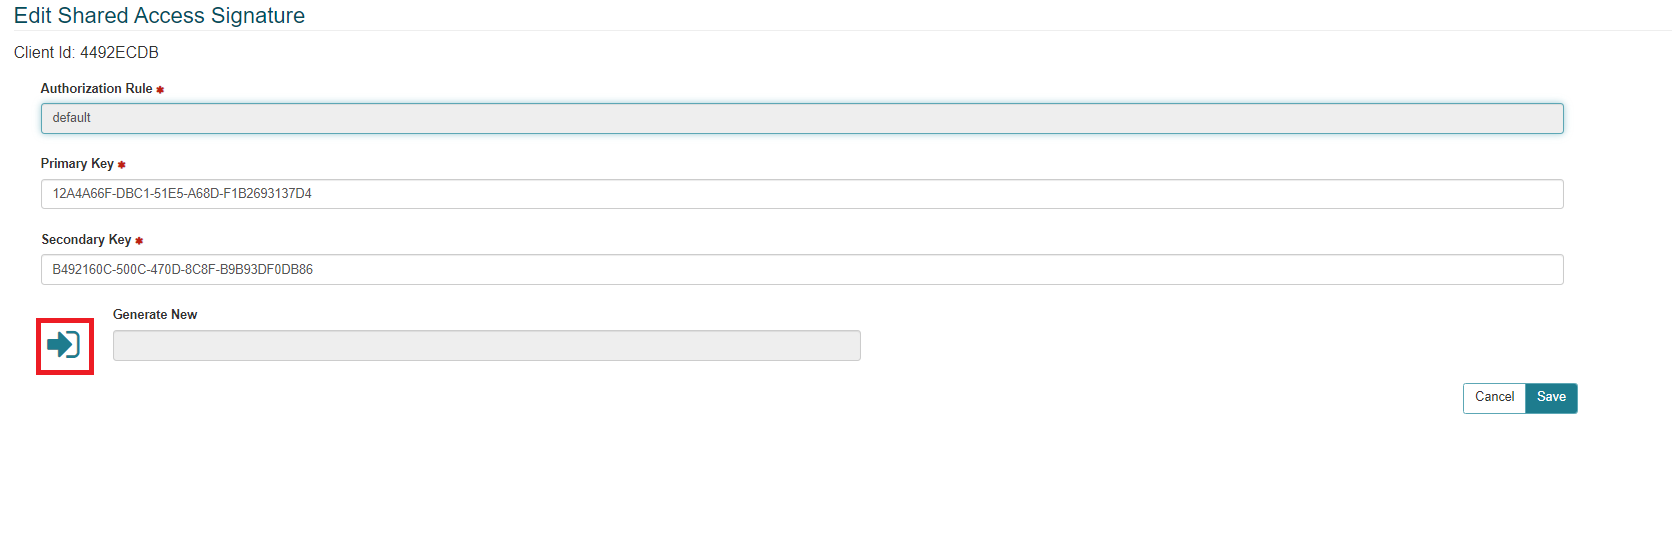Click the 'default' text in Authorization Rule

coord(72,118)
